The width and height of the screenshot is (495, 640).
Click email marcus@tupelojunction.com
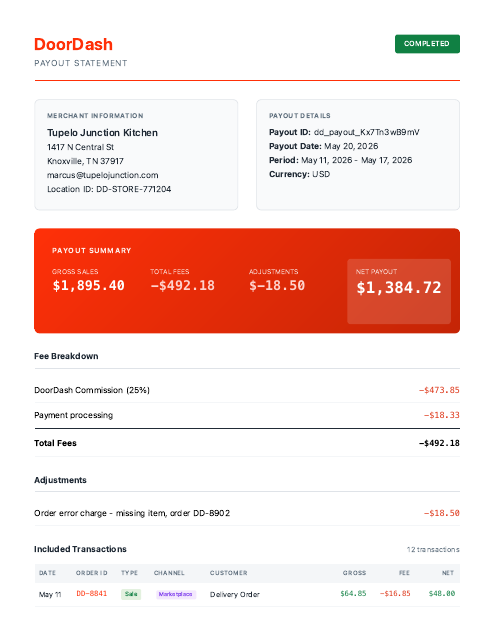(x=102, y=175)
